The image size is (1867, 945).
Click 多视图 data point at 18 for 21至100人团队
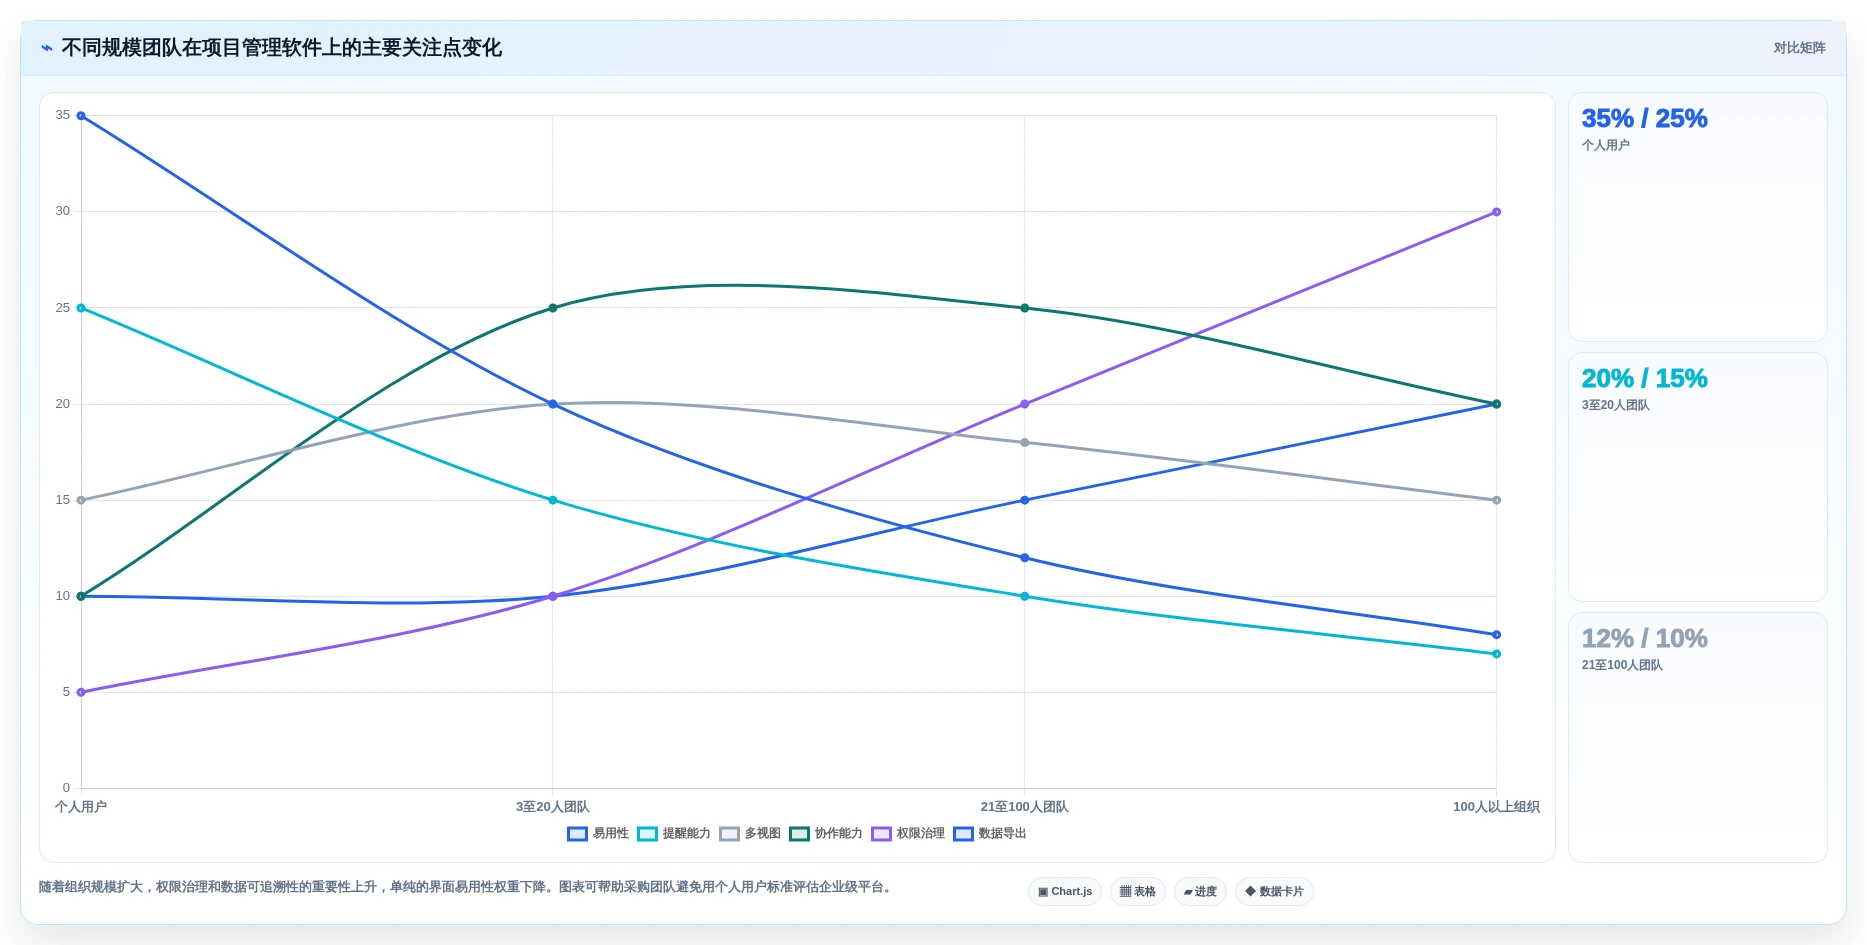pyautogui.click(x=1024, y=442)
